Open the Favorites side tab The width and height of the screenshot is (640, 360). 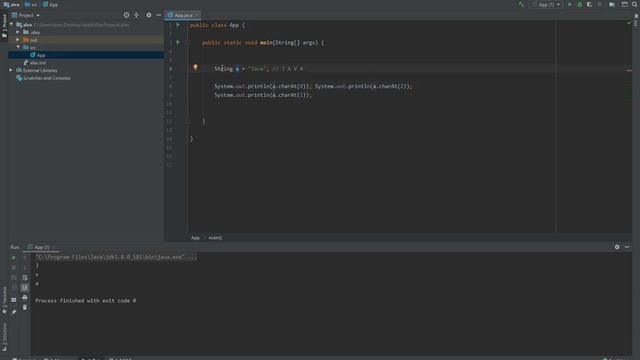pyautogui.click(x=4, y=300)
